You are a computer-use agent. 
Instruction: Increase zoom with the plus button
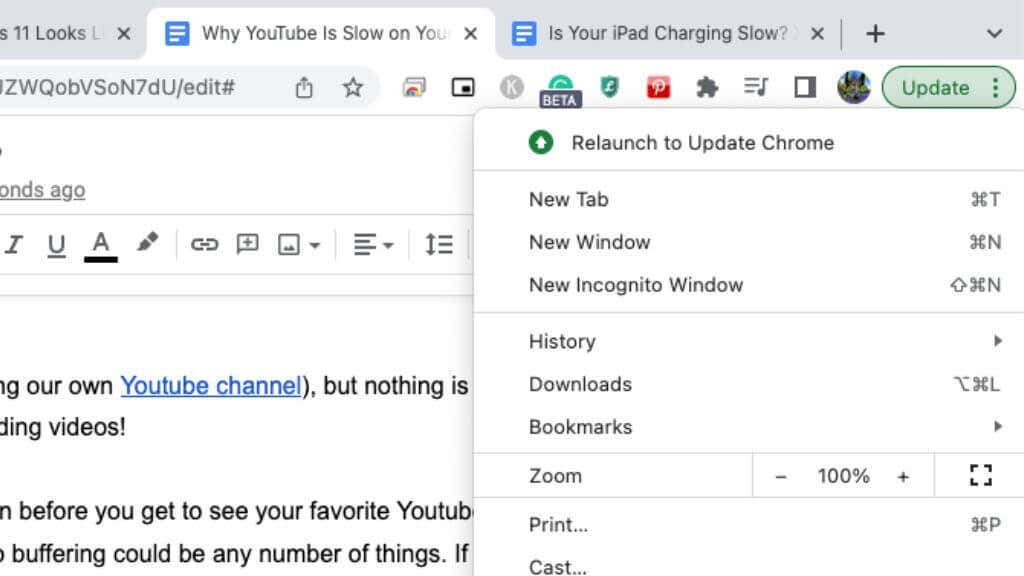903,477
